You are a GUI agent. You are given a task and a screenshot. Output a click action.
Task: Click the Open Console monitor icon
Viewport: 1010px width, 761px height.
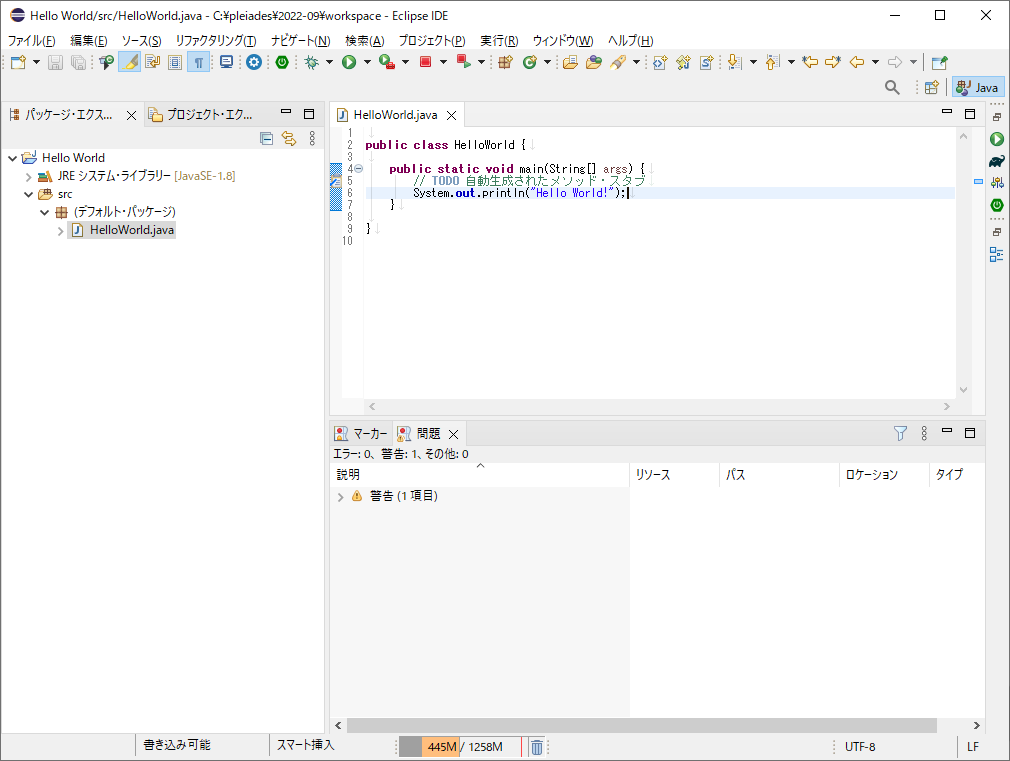226,63
